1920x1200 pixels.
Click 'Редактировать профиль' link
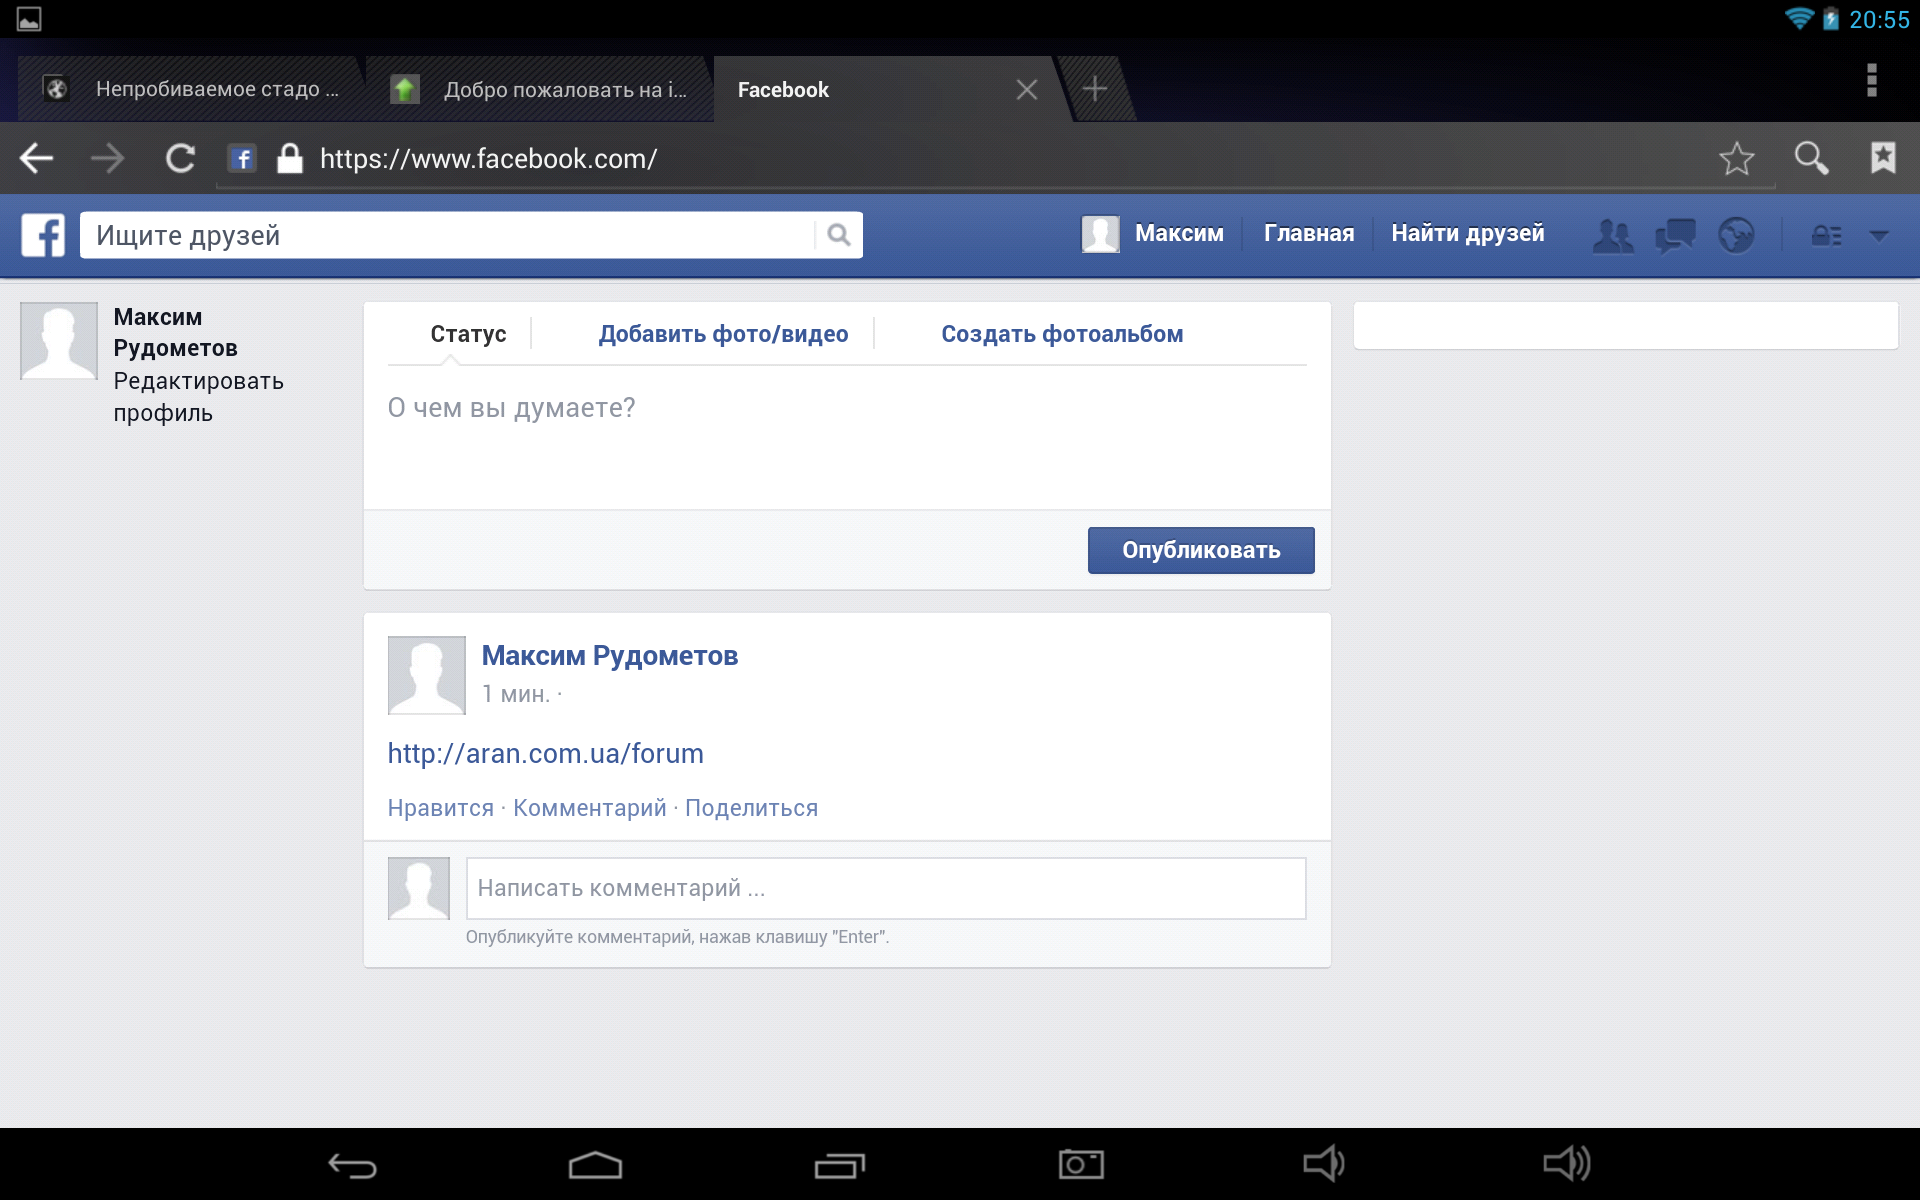198,397
